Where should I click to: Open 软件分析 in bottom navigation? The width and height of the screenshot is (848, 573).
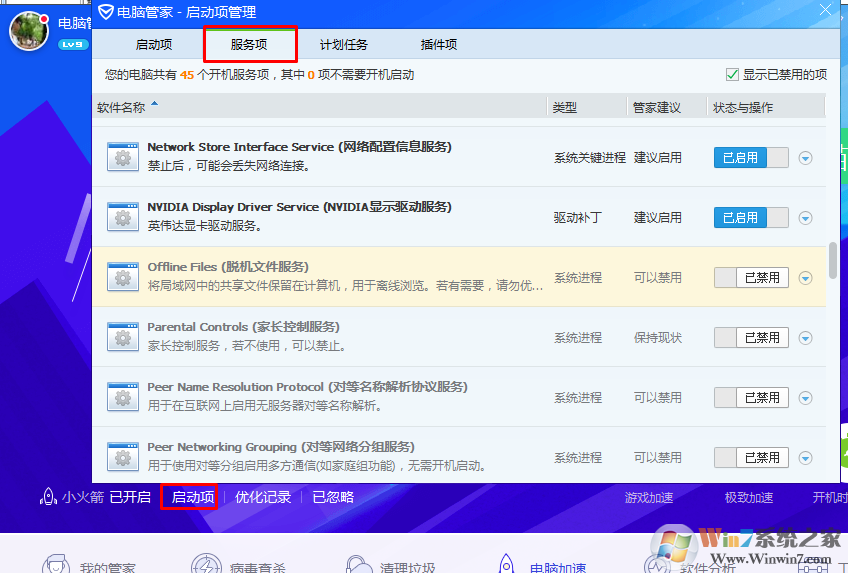[690, 565]
